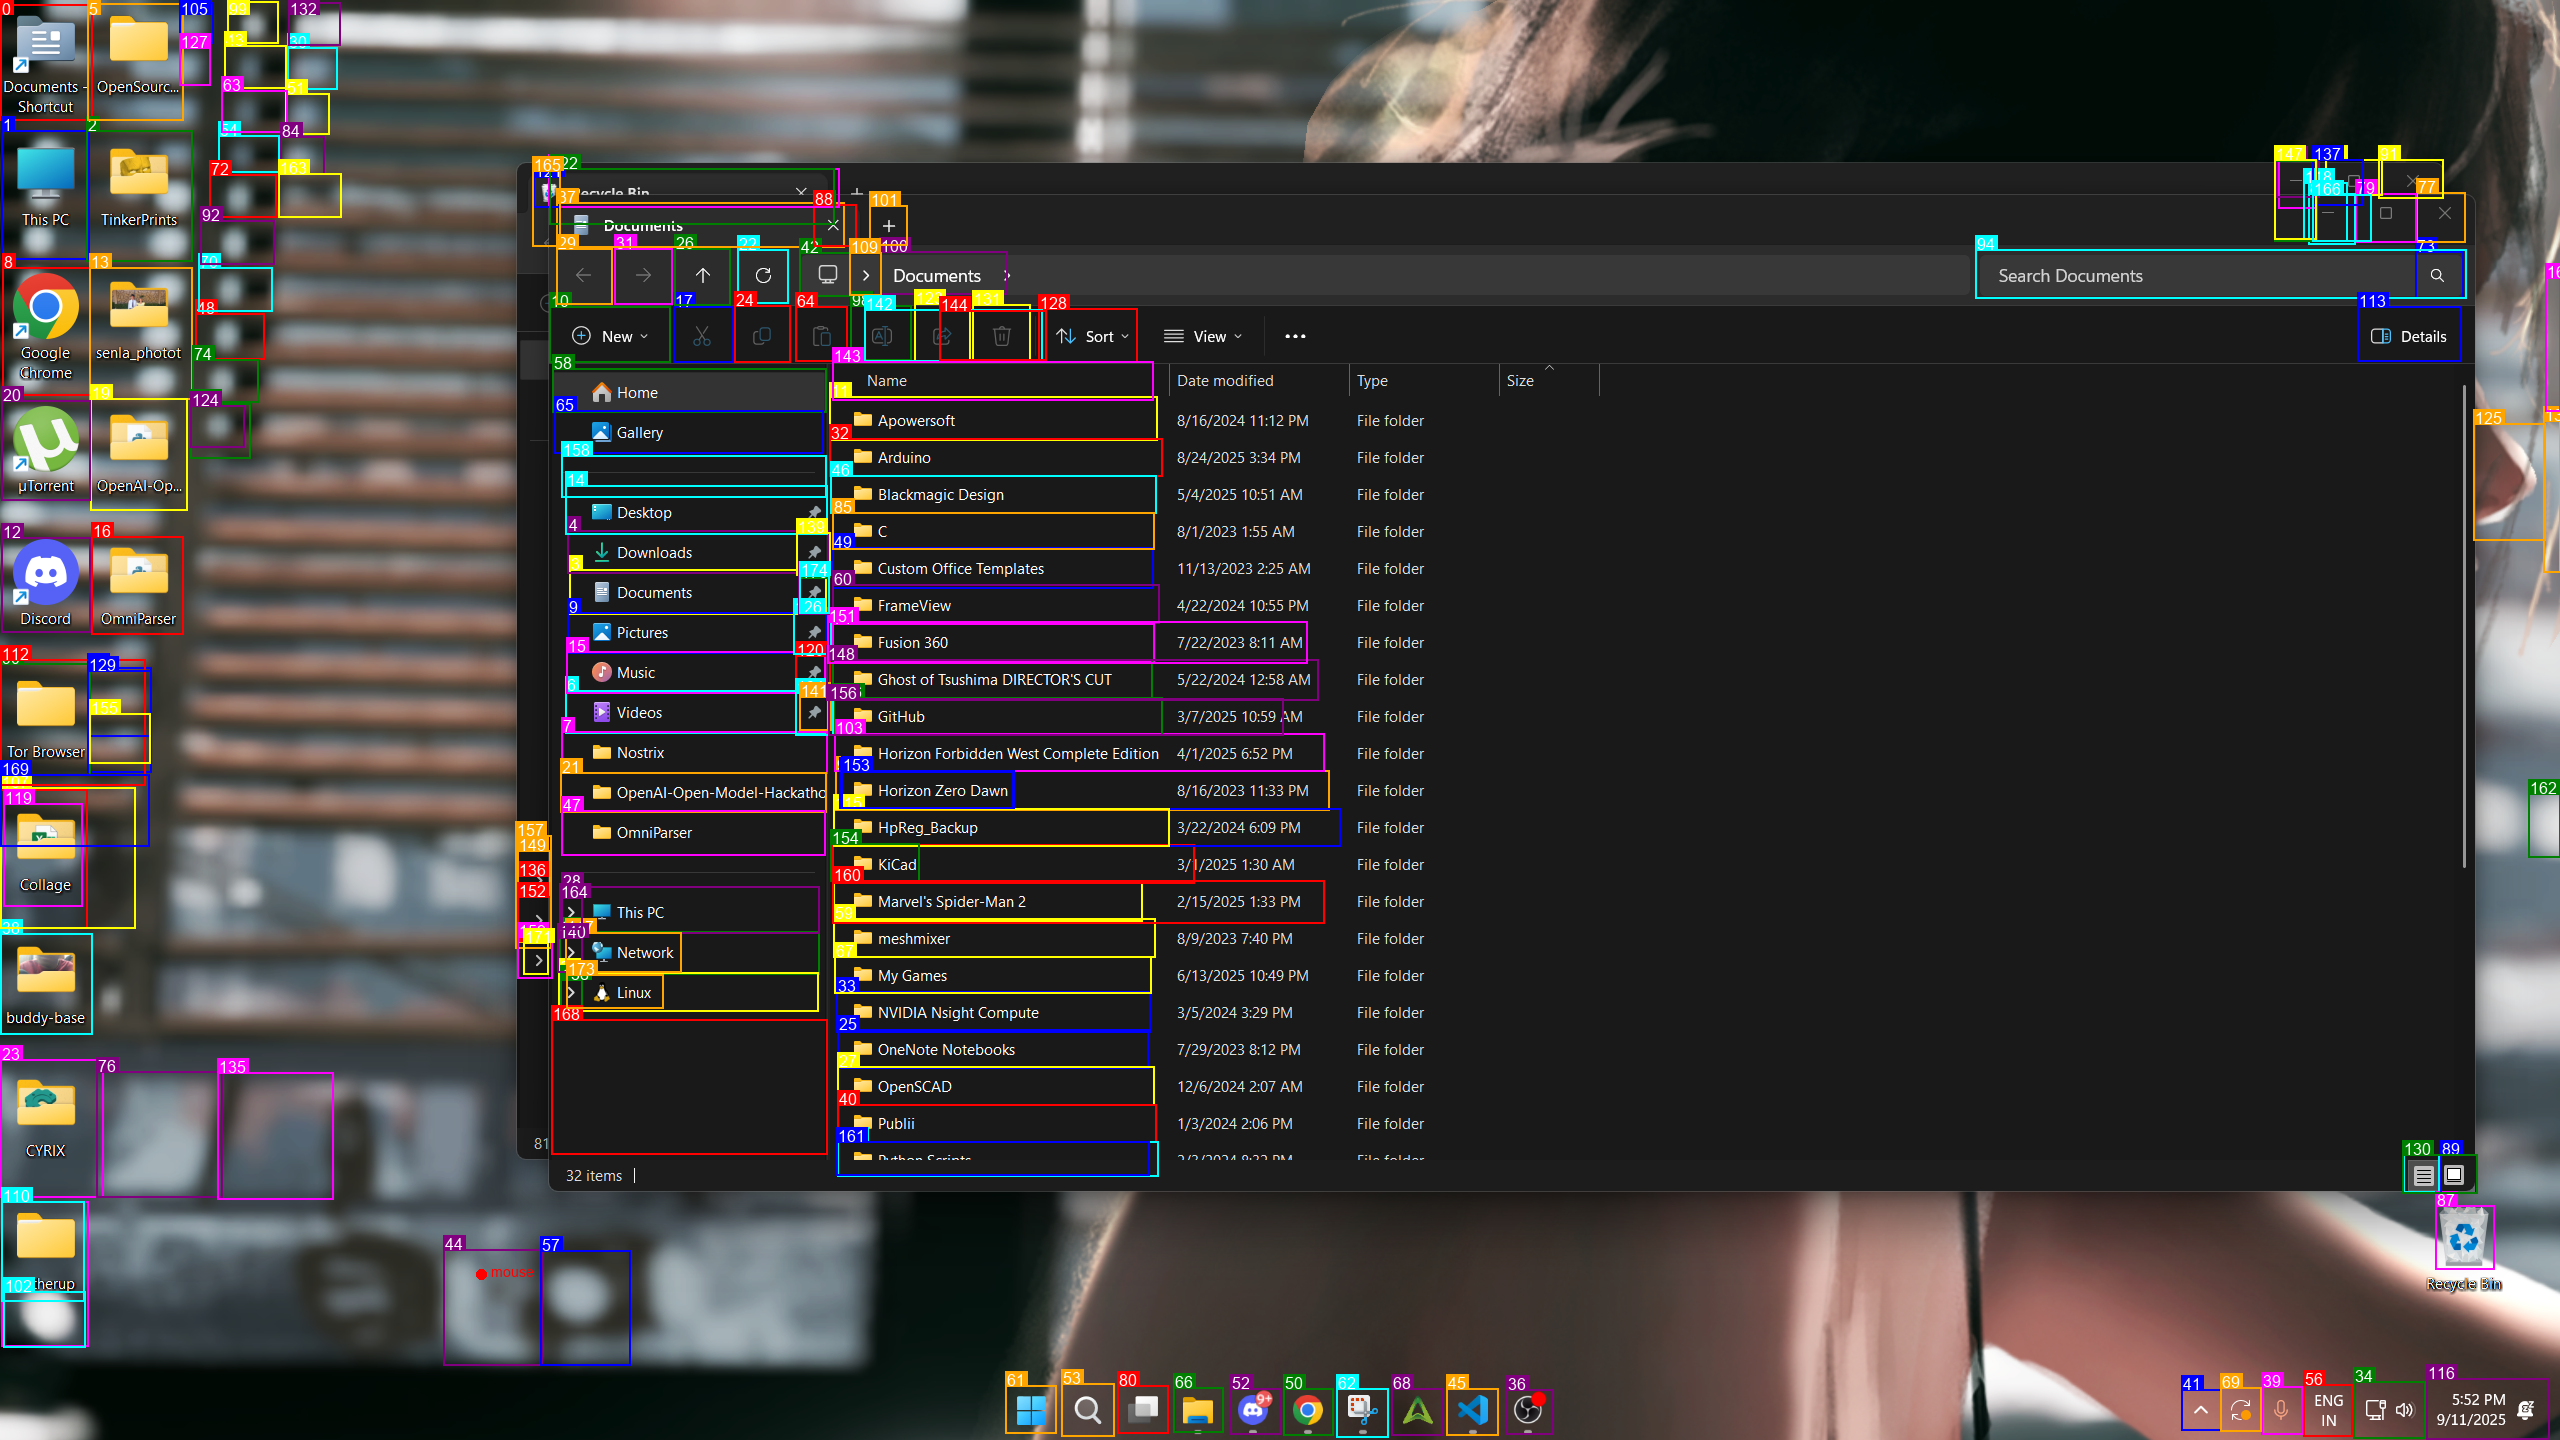Switch to details list view toggle
This screenshot has height=1440, width=2560.
2422,1175
